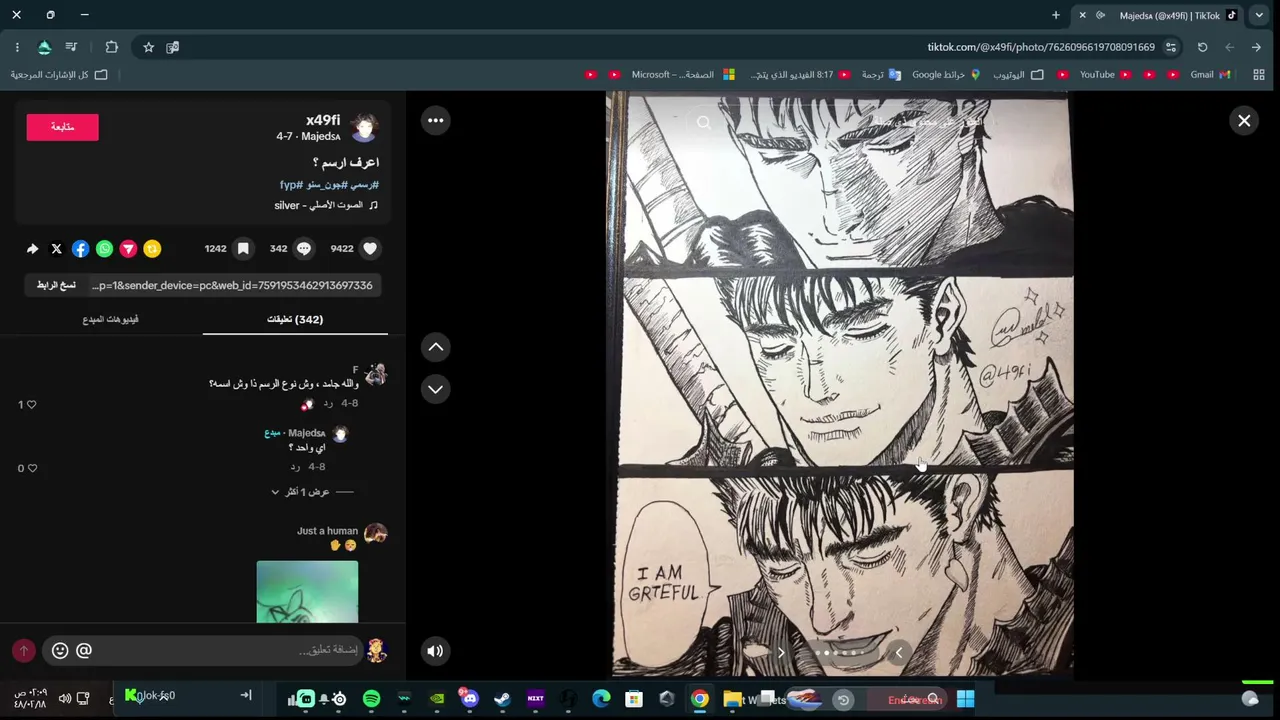The width and height of the screenshot is (1280, 720).
Task: Open the all bookmarks folder
Action: [59, 75]
